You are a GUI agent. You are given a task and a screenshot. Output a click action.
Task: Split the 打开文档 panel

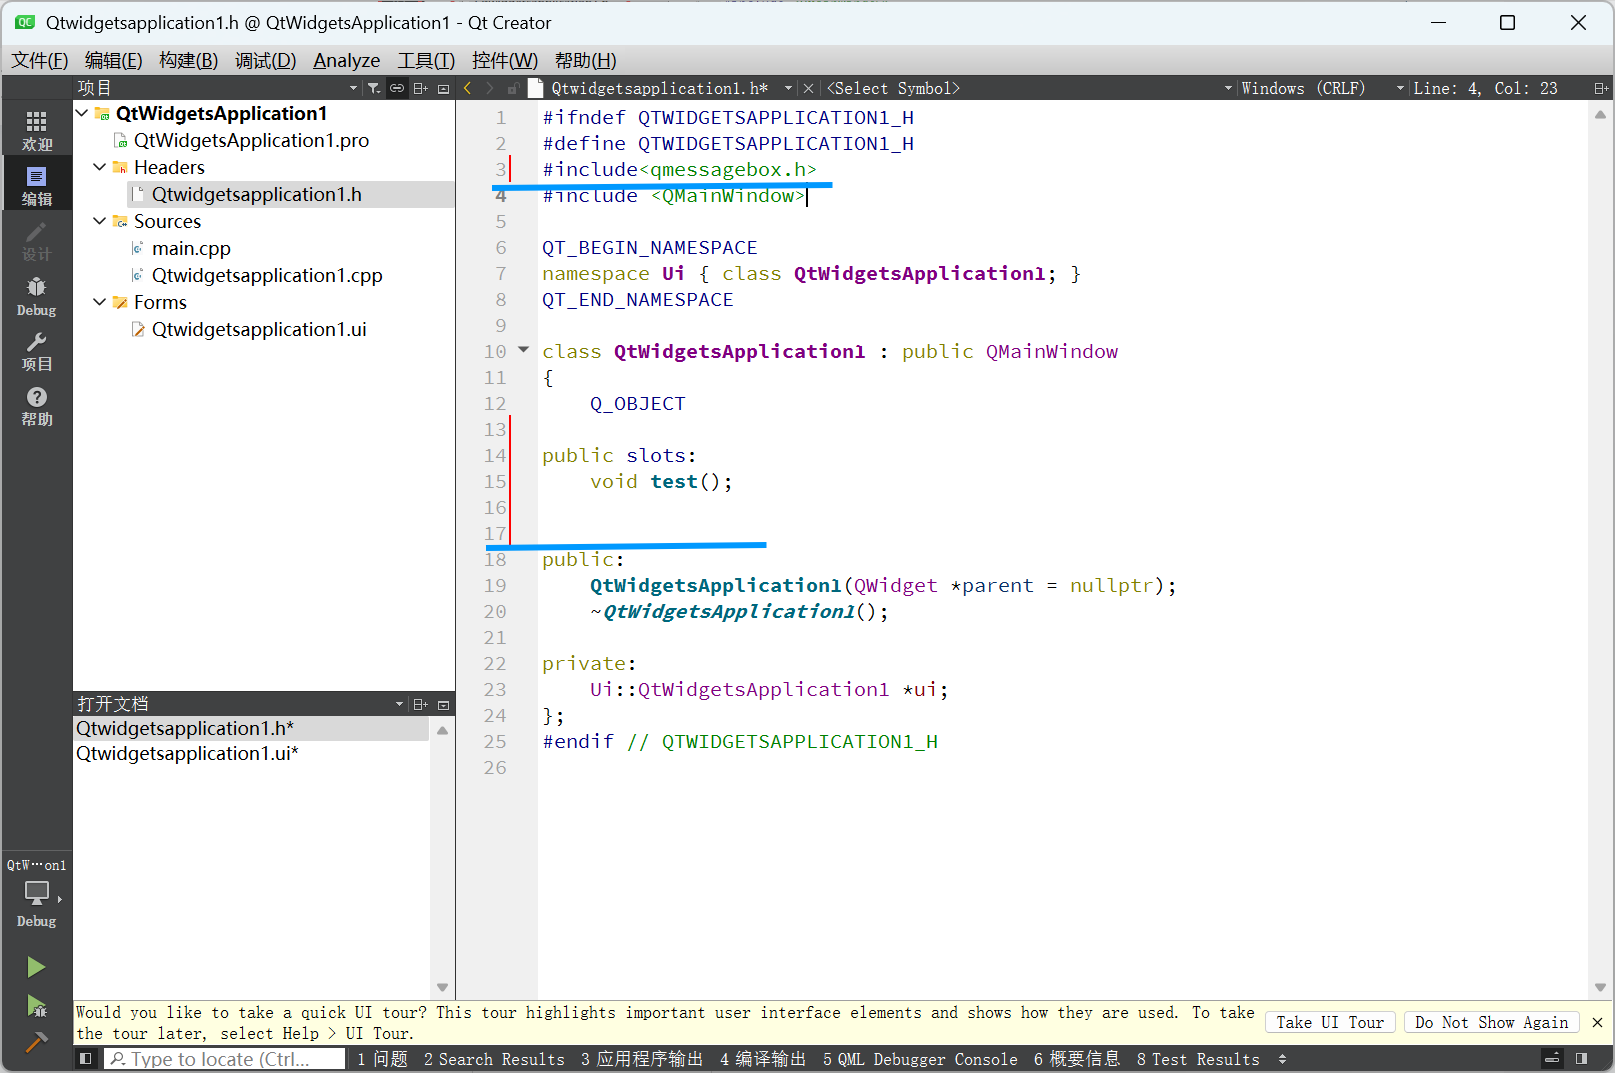coord(421,704)
